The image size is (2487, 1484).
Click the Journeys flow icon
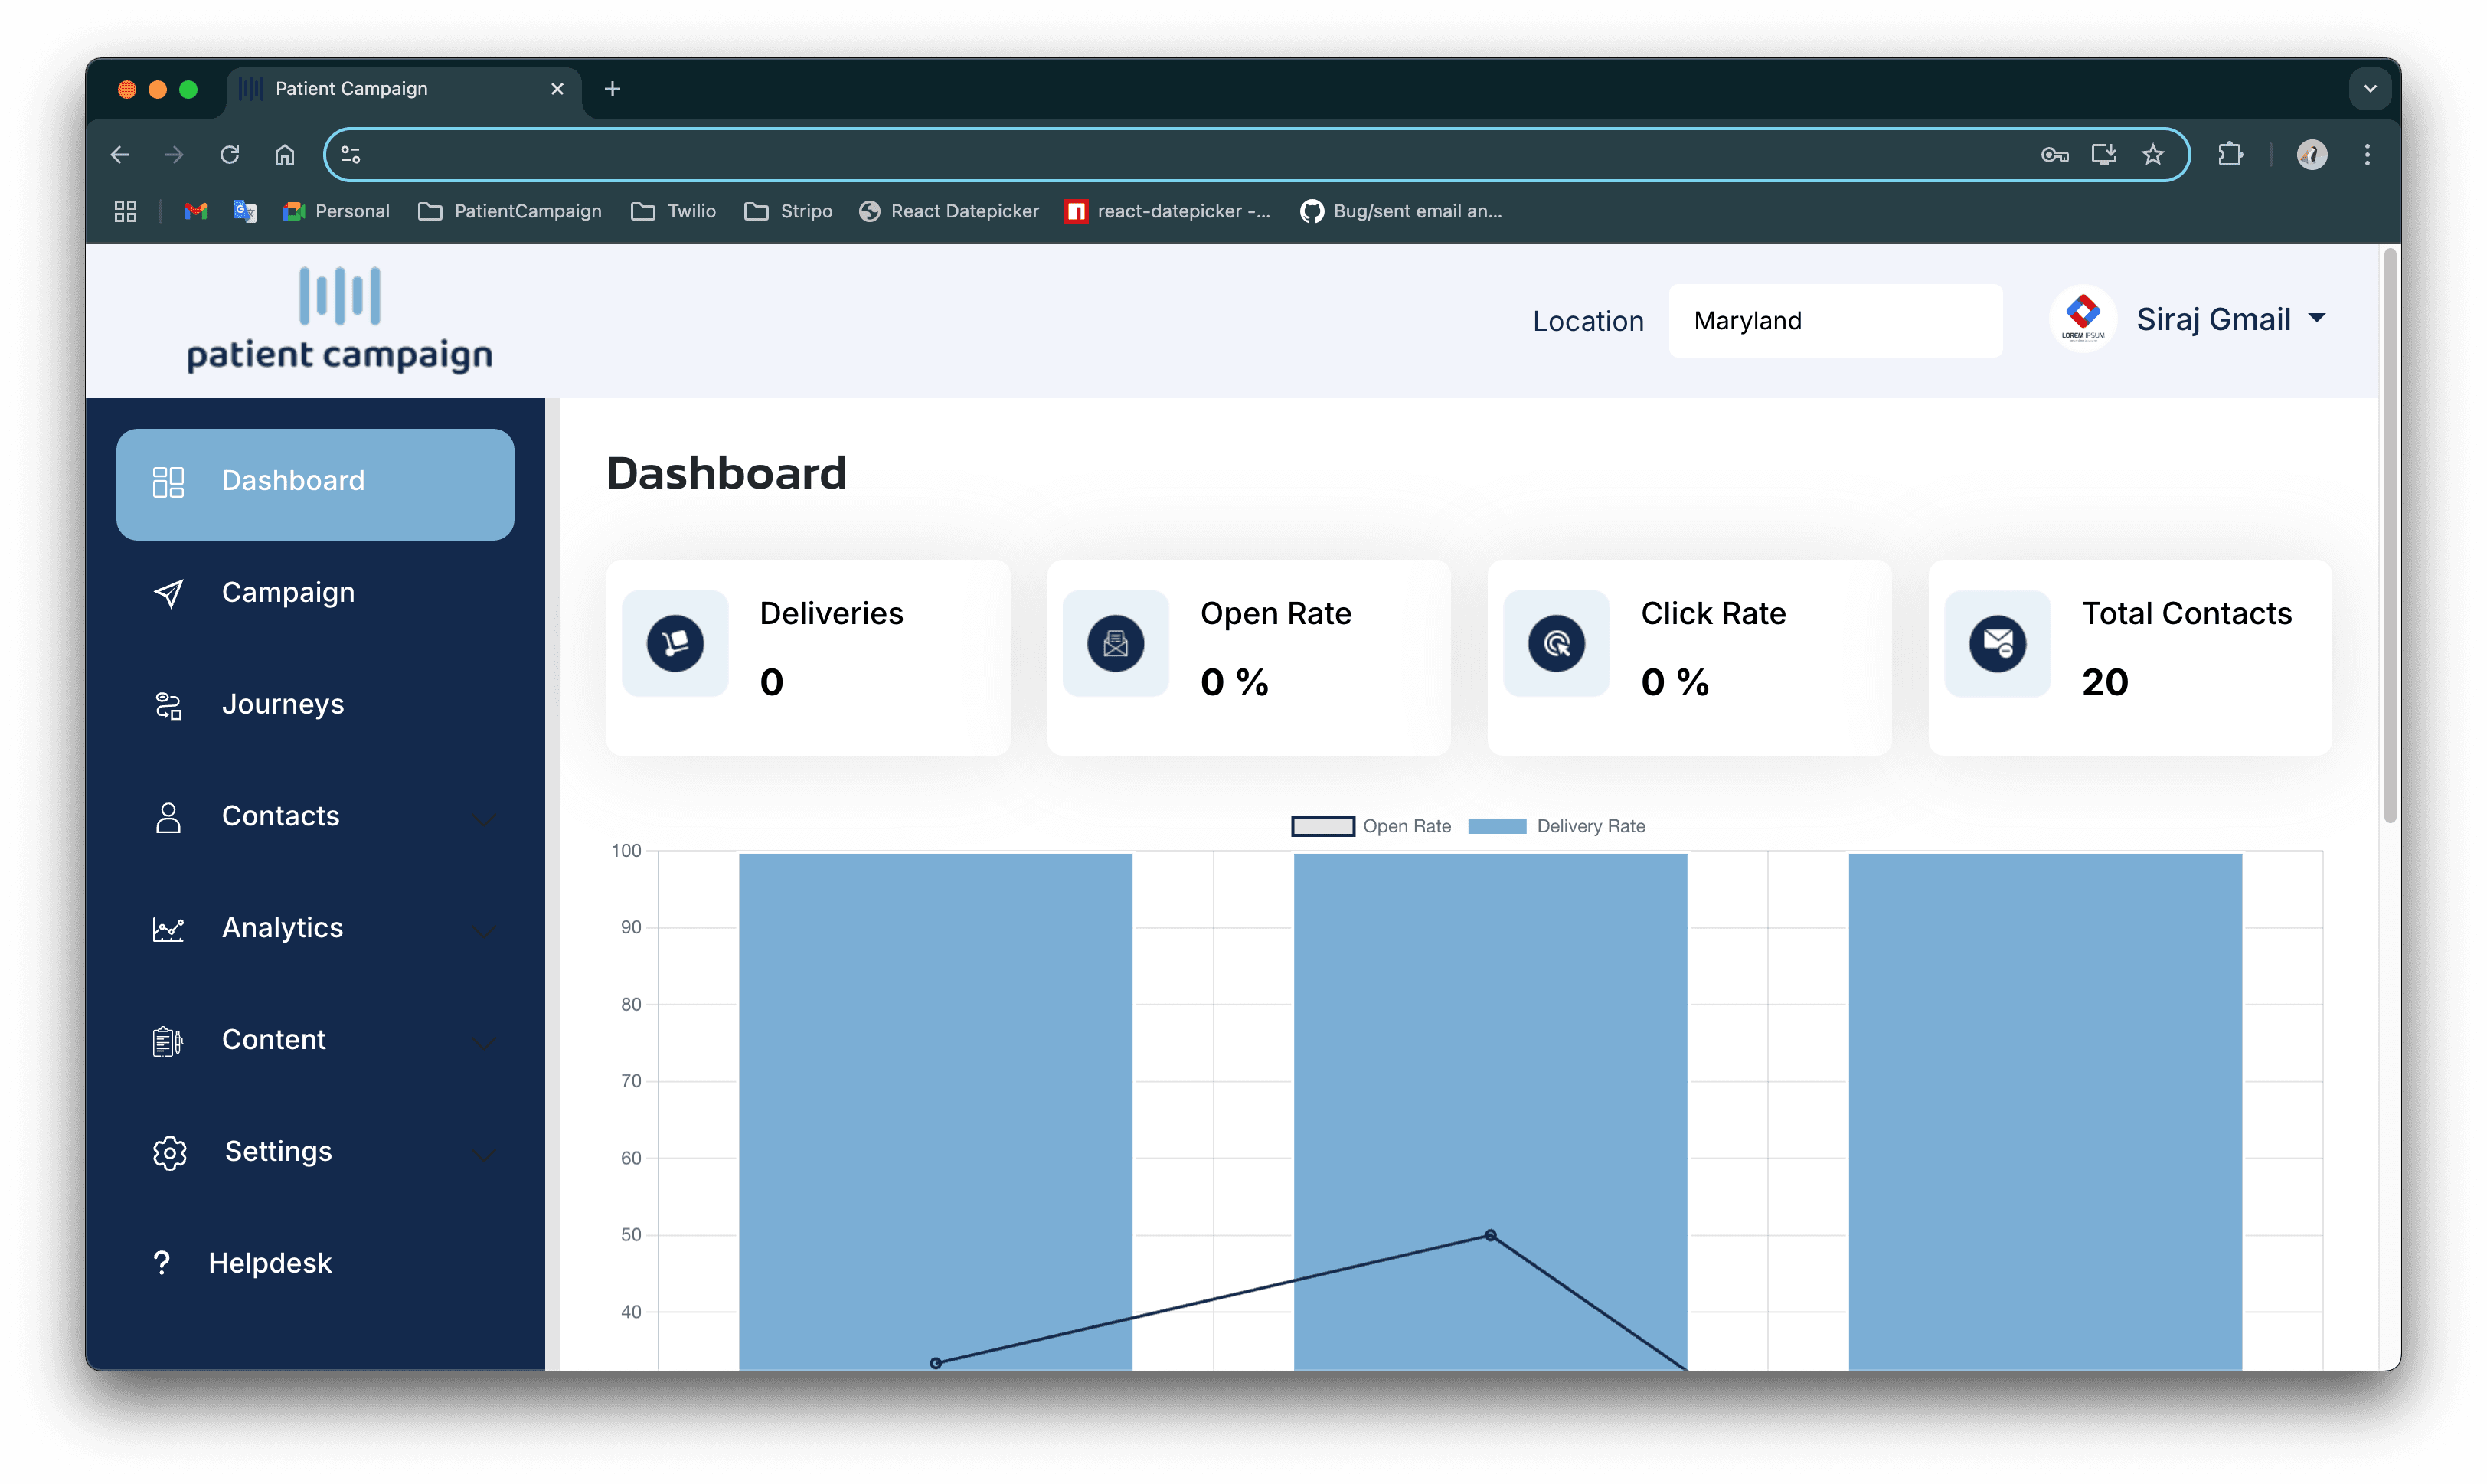pyautogui.click(x=168, y=706)
